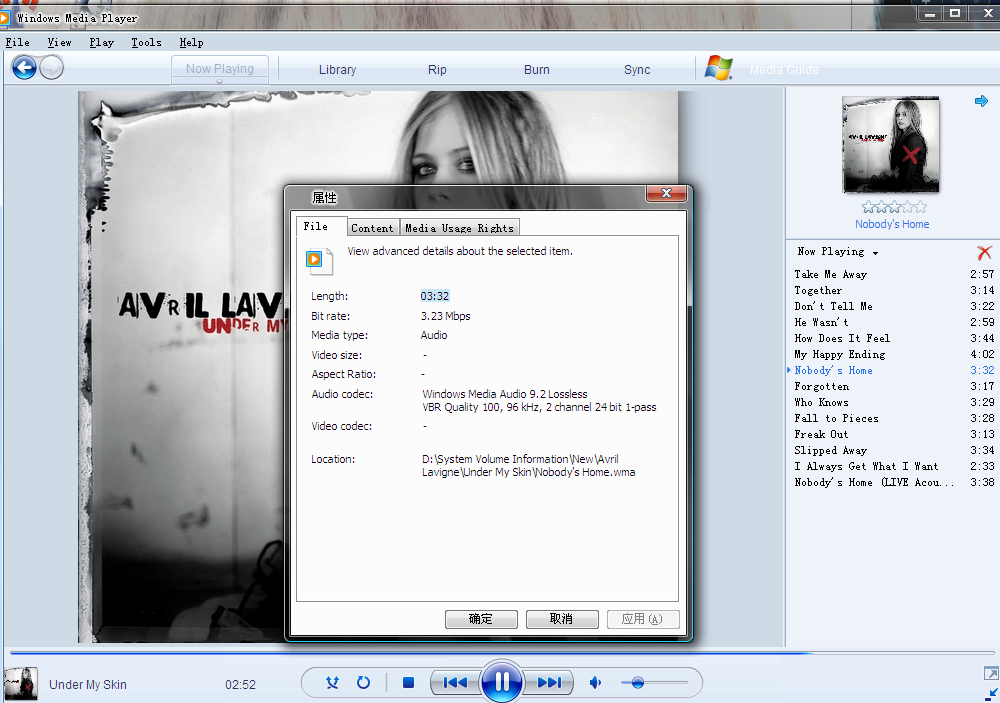Click the 确定 (OK) button
This screenshot has height=703, width=1000.
pyautogui.click(x=481, y=619)
